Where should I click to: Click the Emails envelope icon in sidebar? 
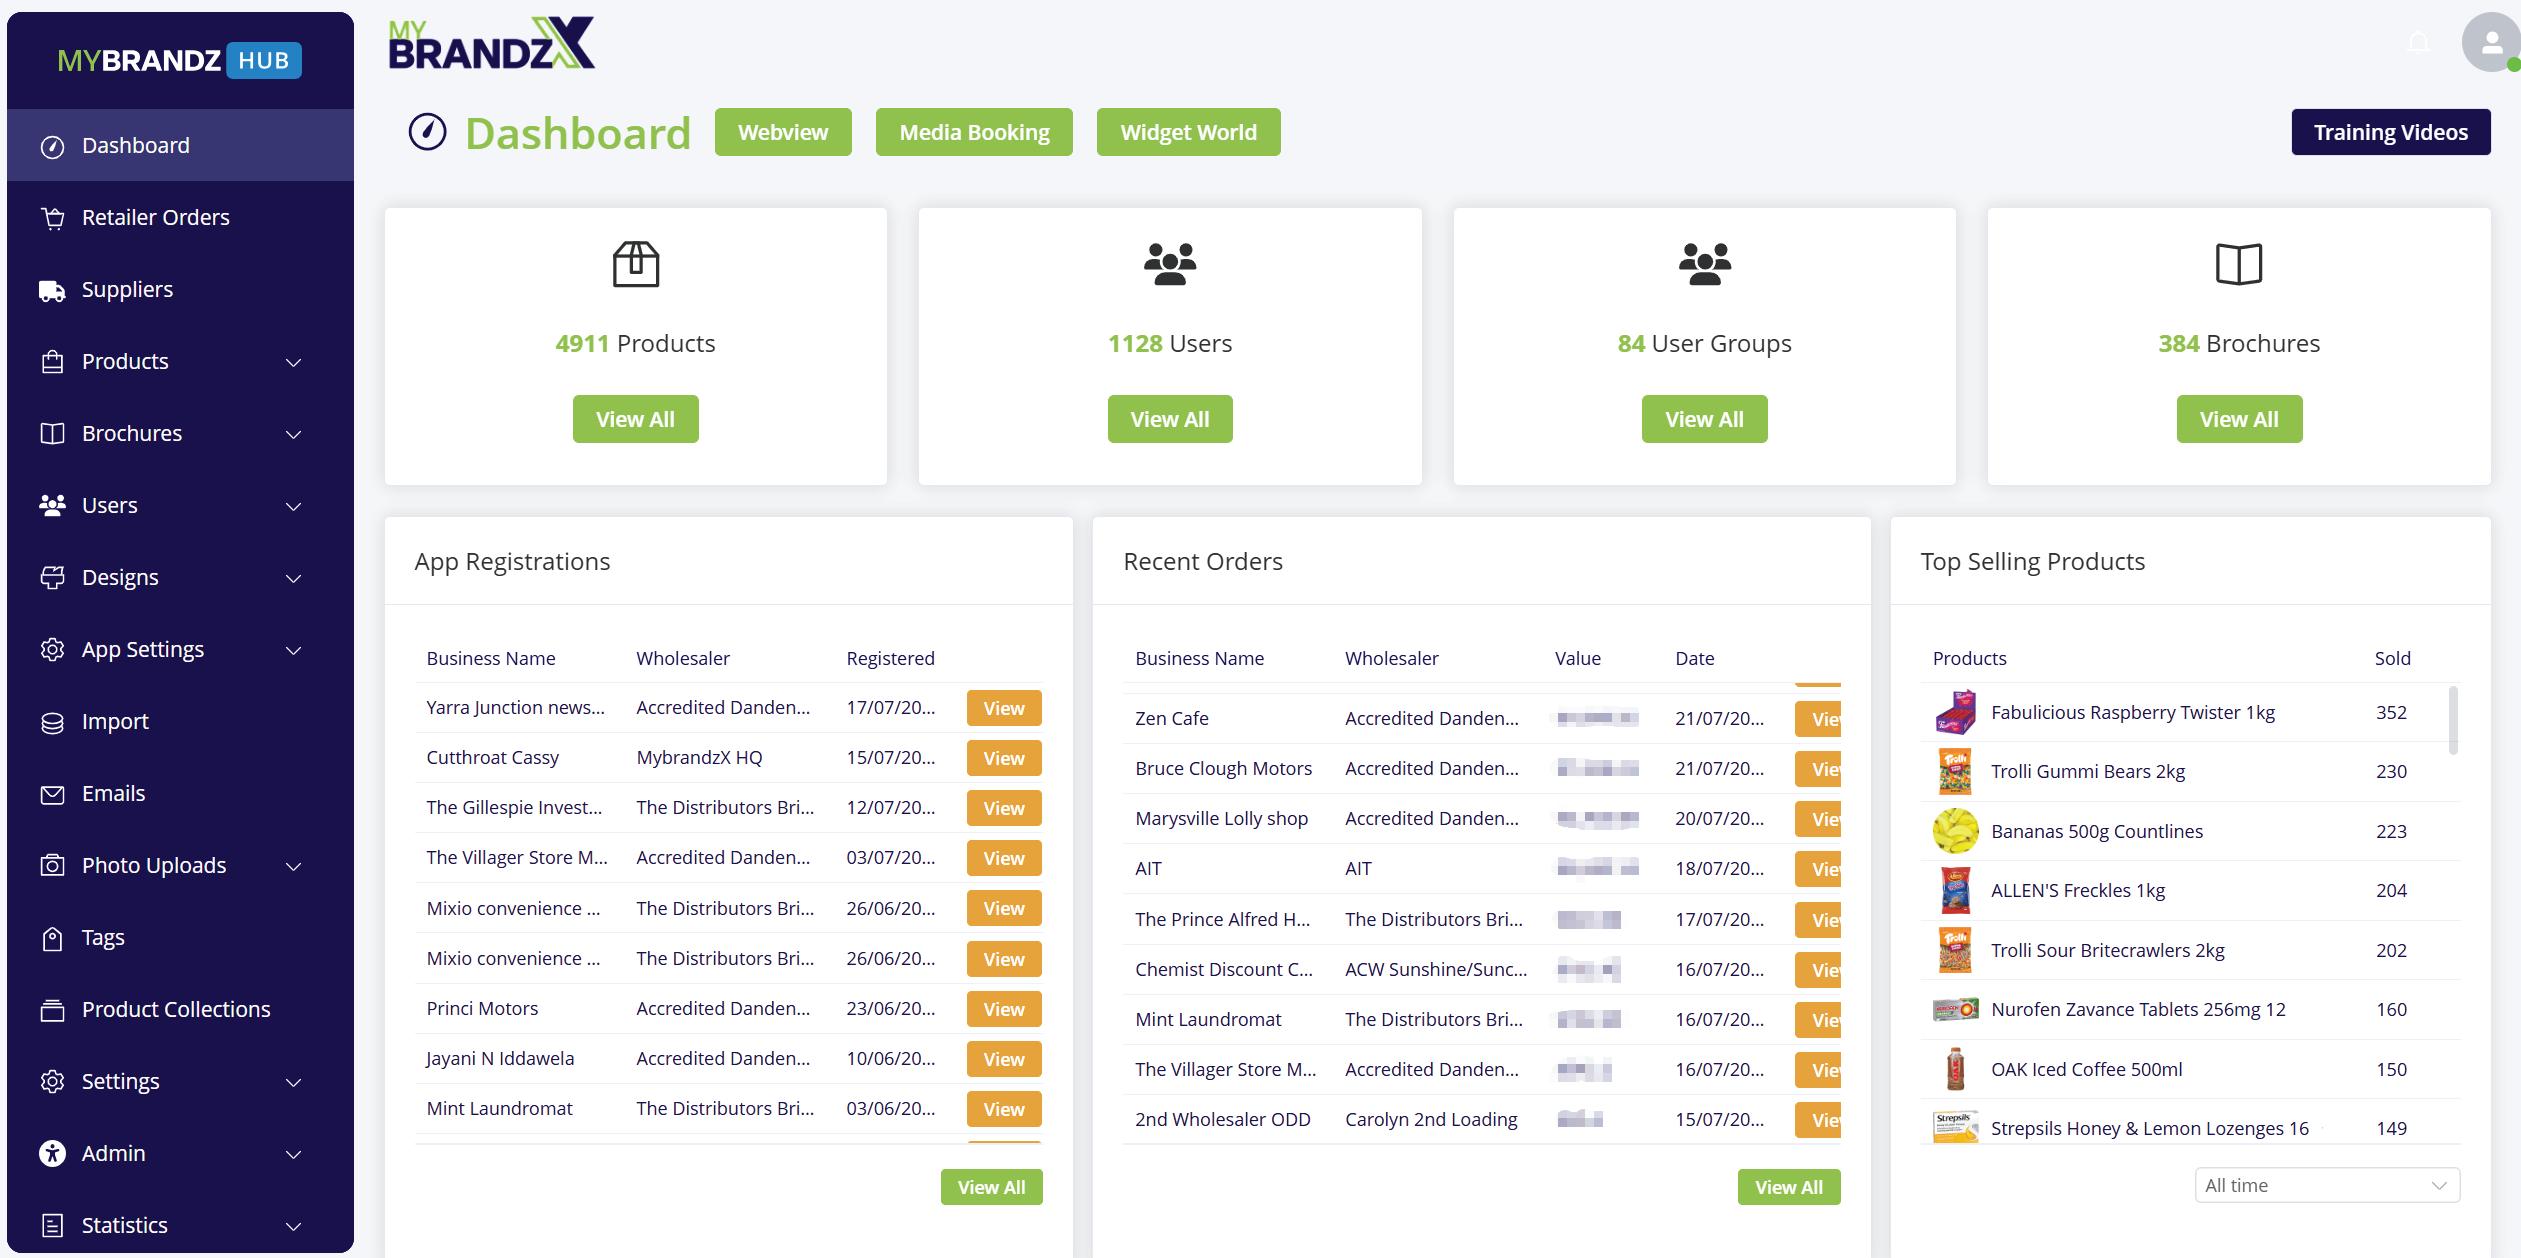click(52, 794)
